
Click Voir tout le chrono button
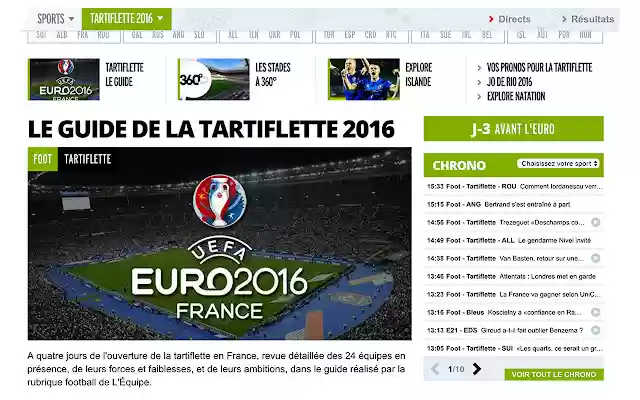click(554, 374)
